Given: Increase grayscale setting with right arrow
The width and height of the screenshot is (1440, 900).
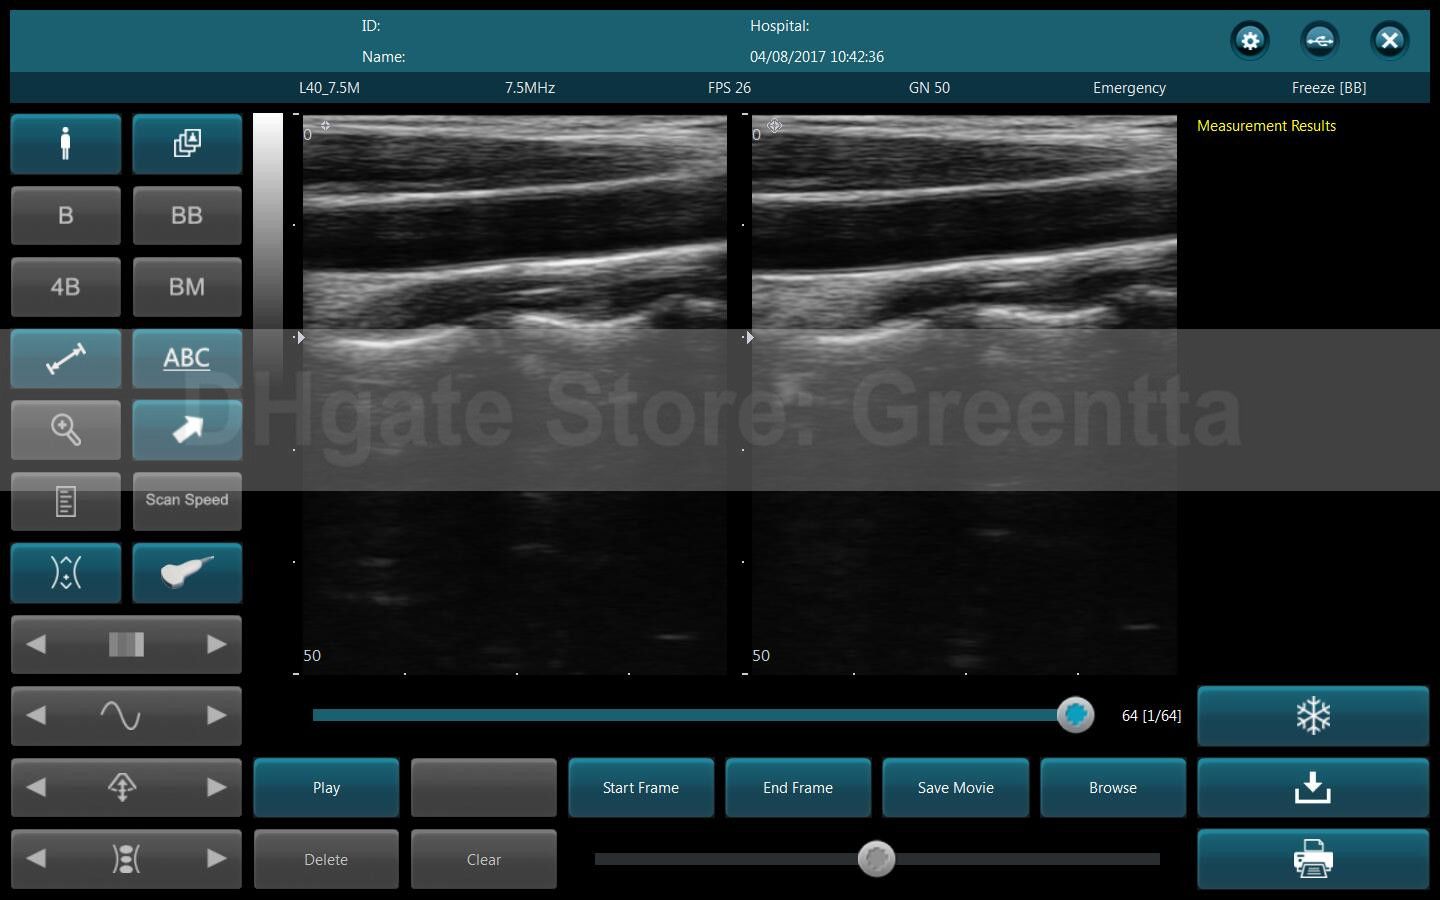Looking at the screenshot, I should tap(216, 645).
